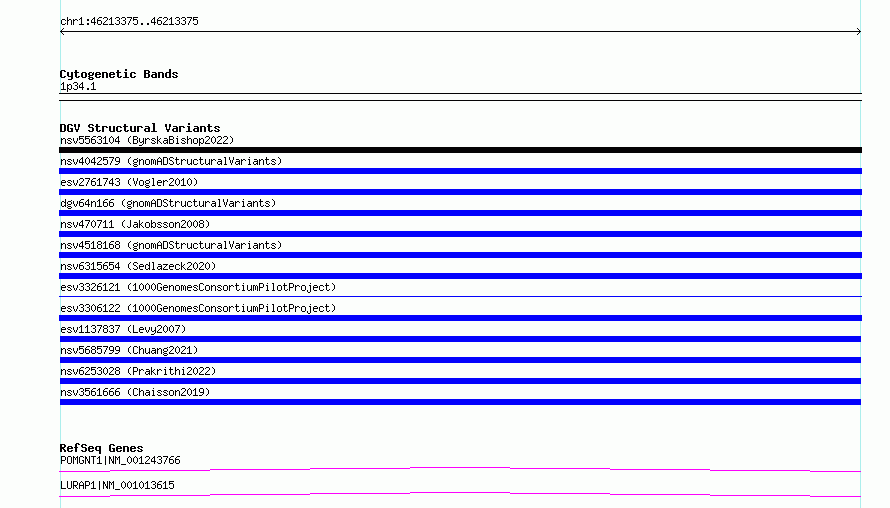890x508 pixels.
Task: Click variant label nsv6253028 (Prakrithi2022)
Action: (138, 371)
